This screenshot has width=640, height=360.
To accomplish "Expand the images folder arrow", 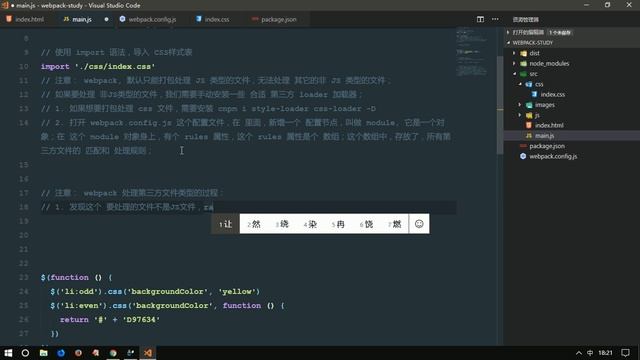I will point(520,105).
